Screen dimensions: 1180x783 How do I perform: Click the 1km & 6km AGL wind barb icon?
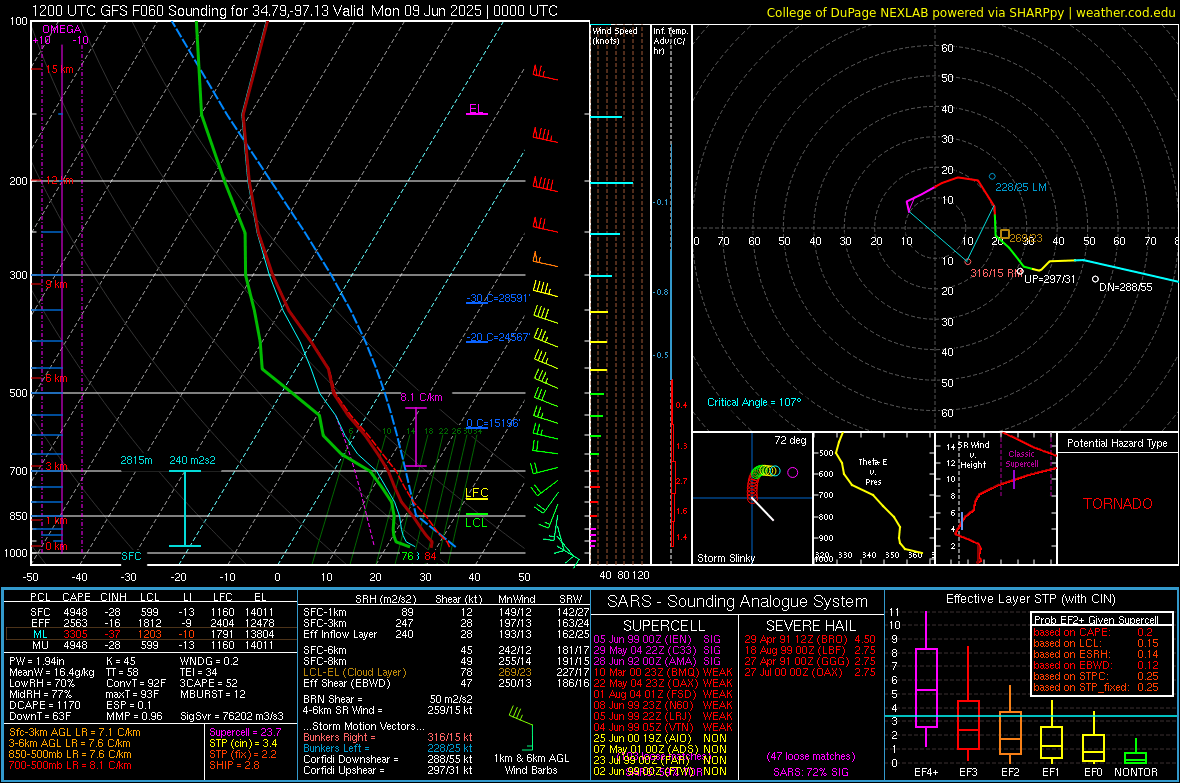point(522,727)
